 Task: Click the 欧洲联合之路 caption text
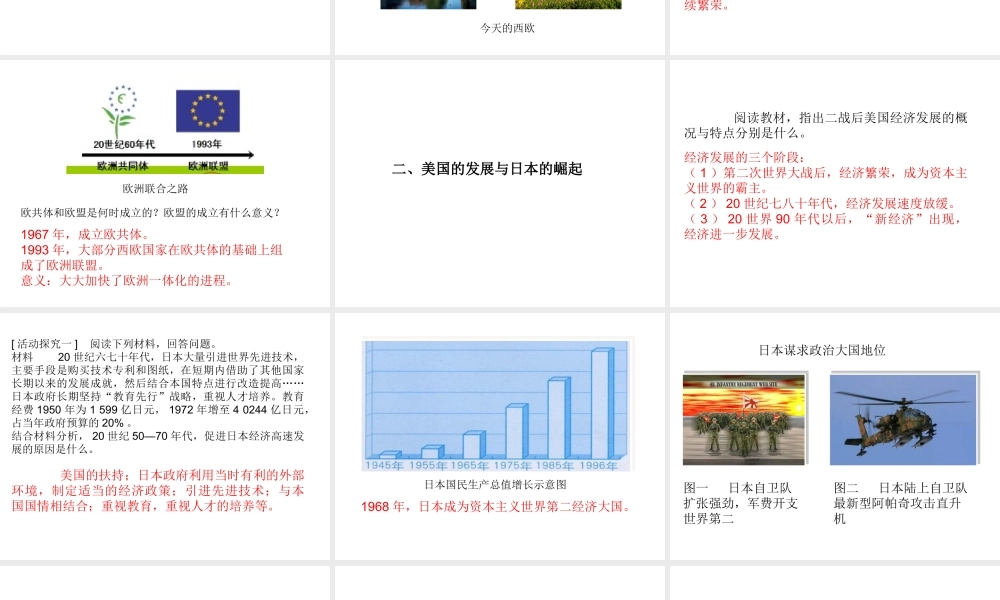(155, 189)
